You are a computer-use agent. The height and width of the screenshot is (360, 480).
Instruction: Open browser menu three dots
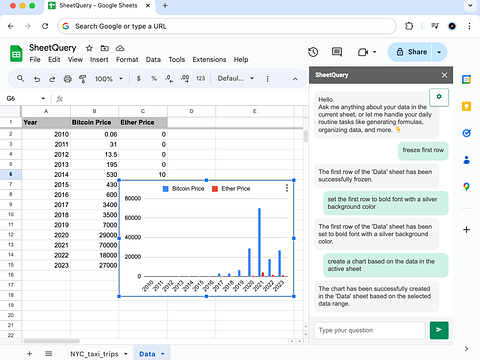click(x=469, y=26)
